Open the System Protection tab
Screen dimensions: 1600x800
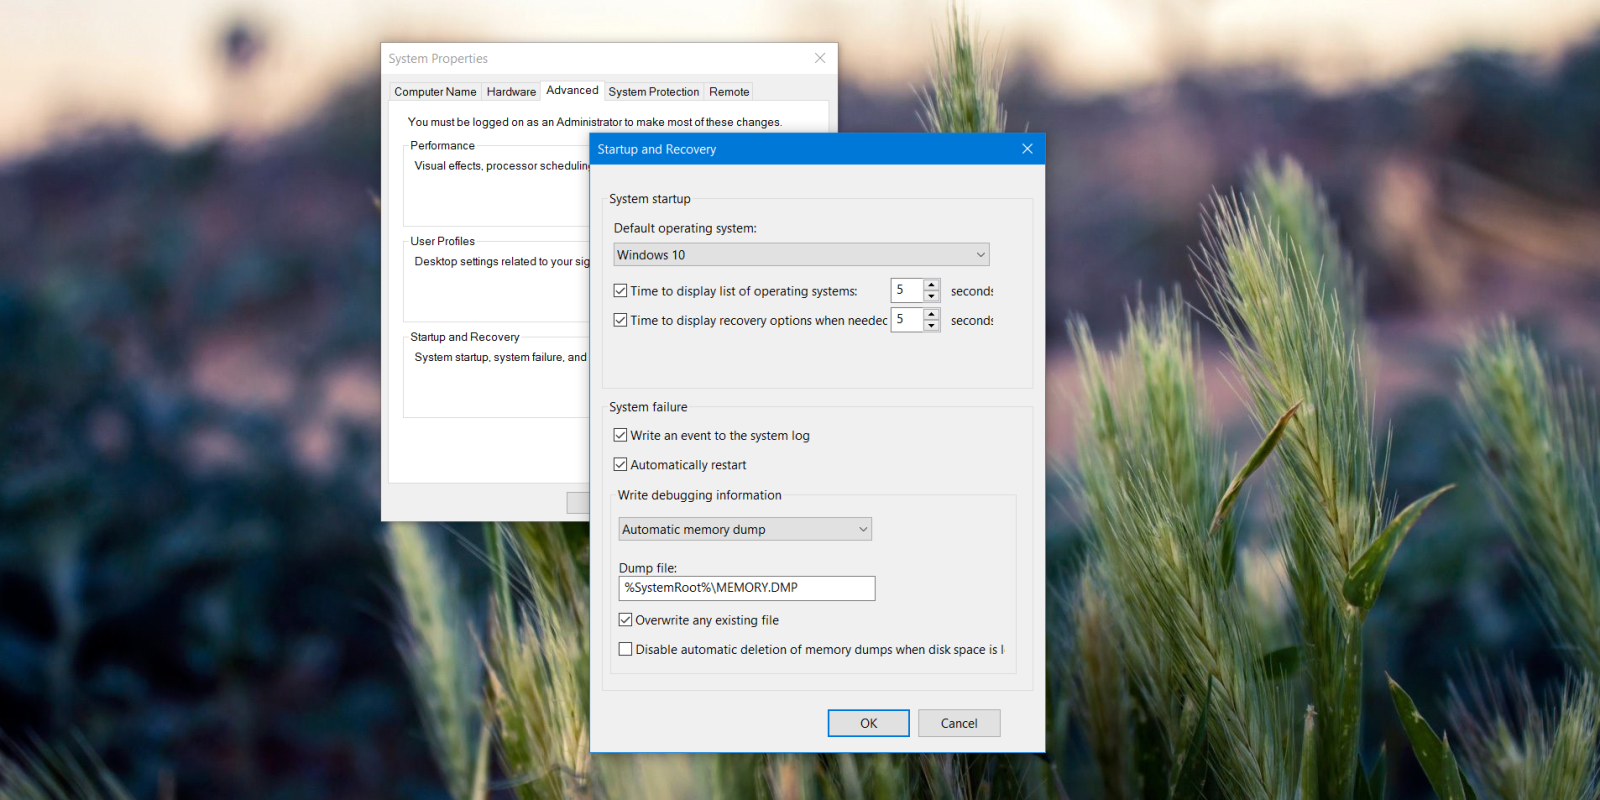654,92
